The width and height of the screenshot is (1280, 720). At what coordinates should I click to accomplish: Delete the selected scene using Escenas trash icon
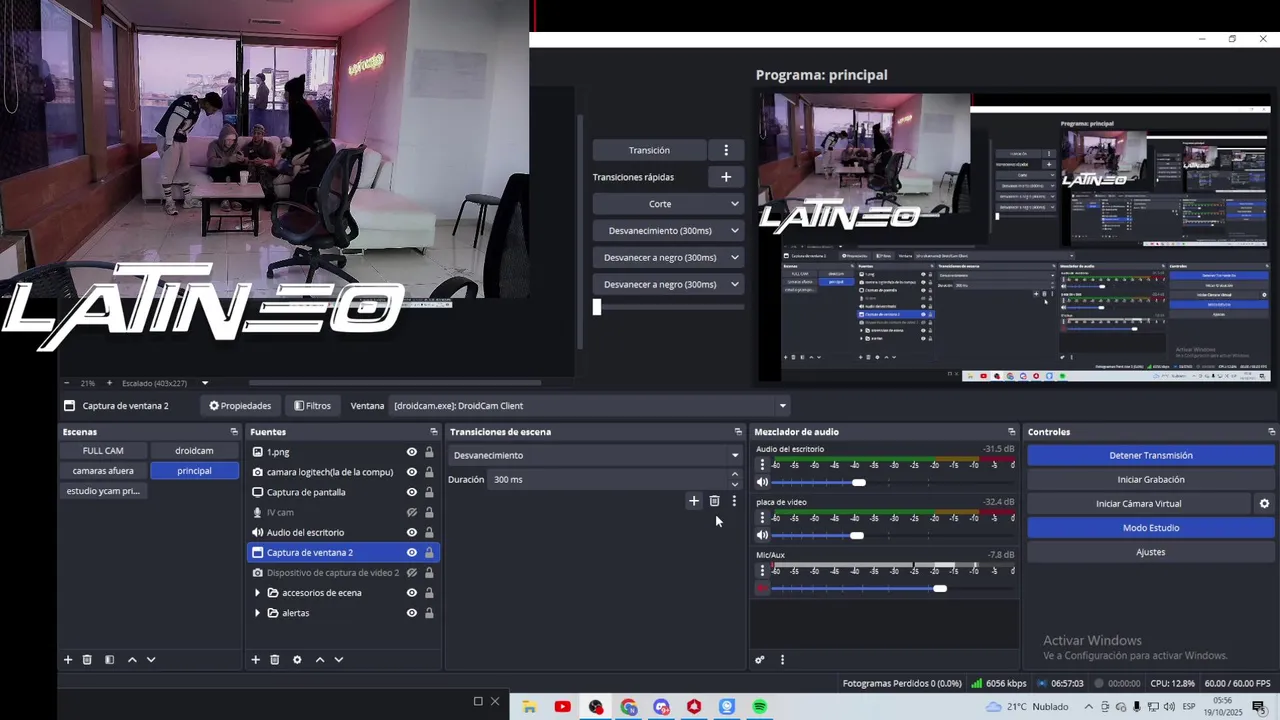87,660
